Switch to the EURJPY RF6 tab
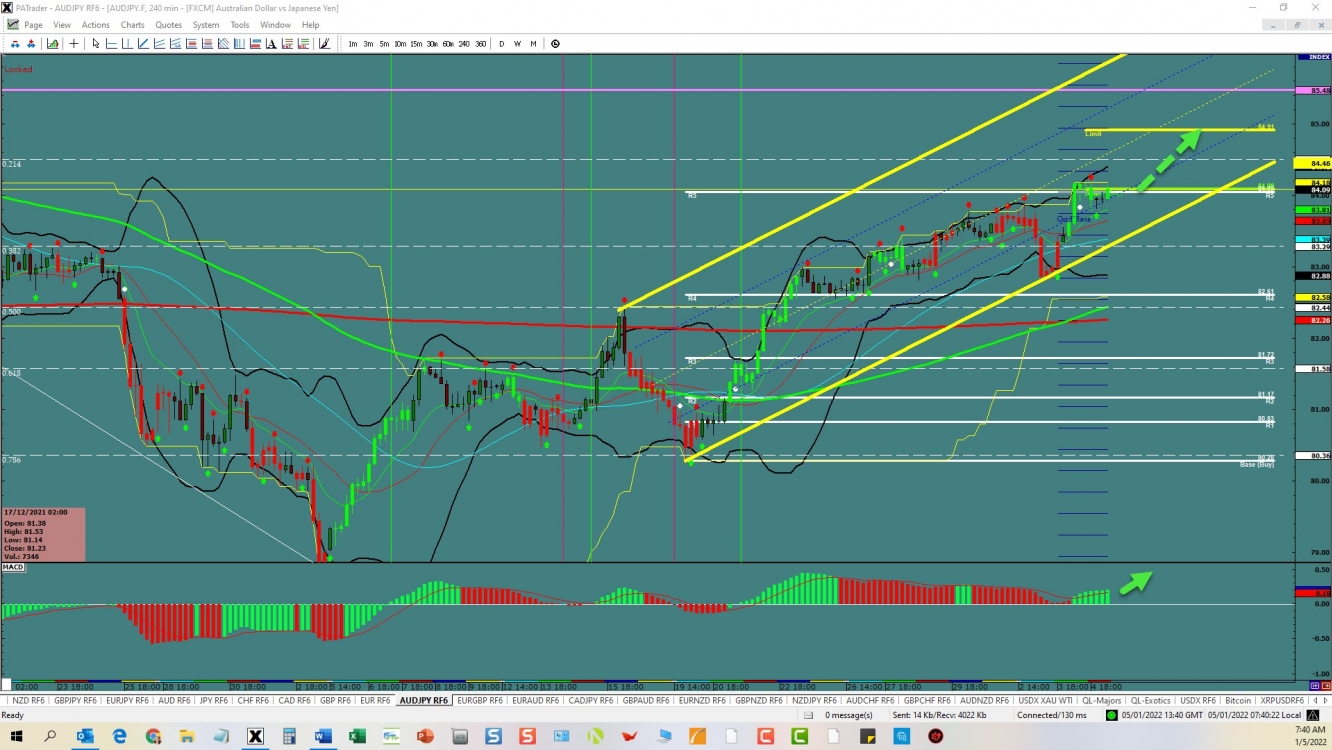The height and width of the screenshot is (750, 1332). [127, 701]
